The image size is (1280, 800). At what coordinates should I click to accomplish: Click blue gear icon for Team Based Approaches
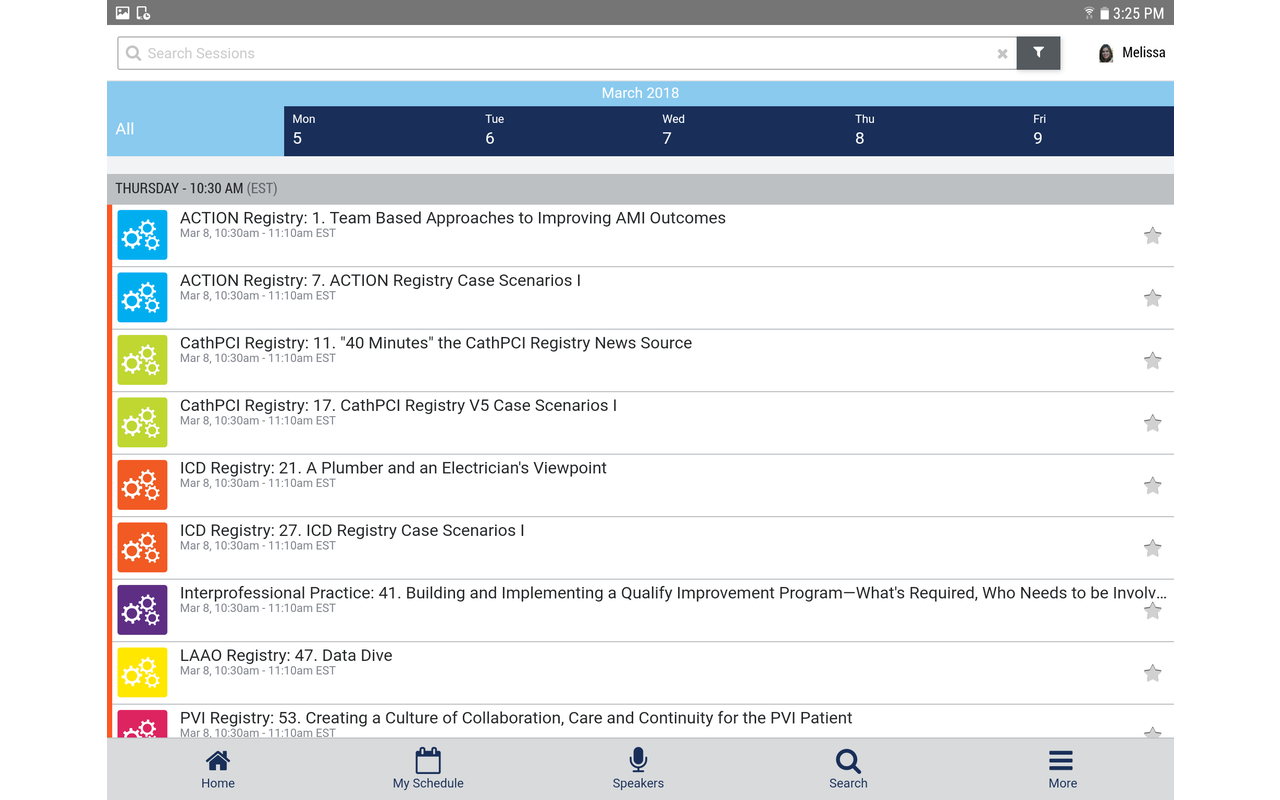tap(142, 235)
